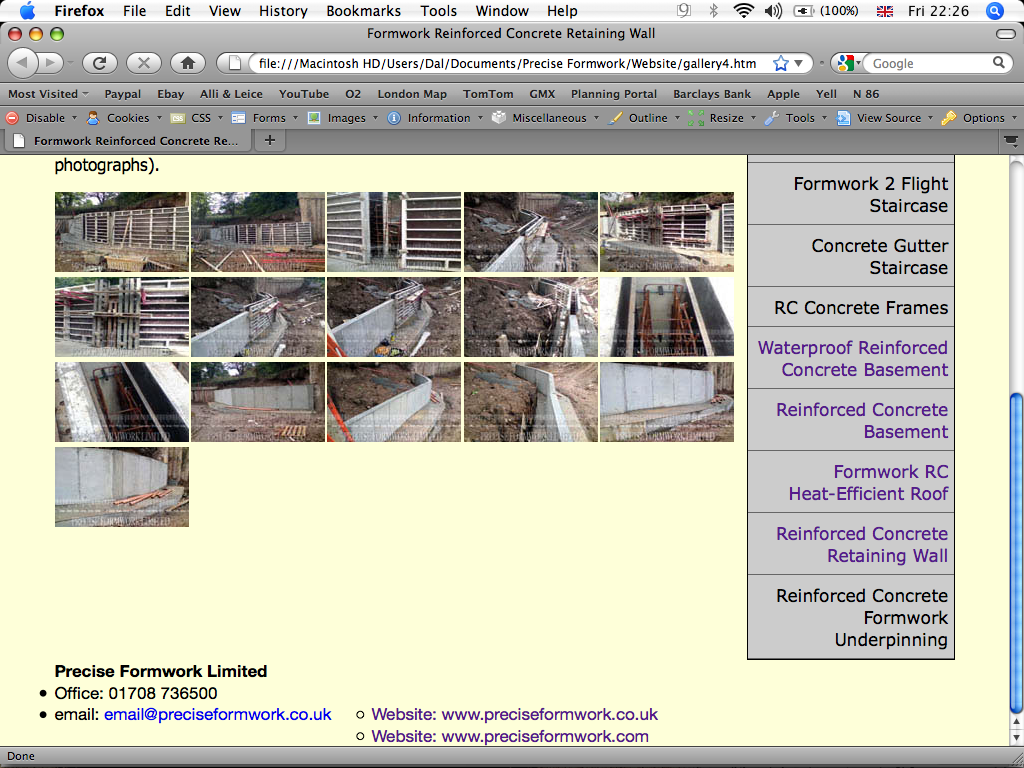Click the Stop loading button

coord(144,63)
